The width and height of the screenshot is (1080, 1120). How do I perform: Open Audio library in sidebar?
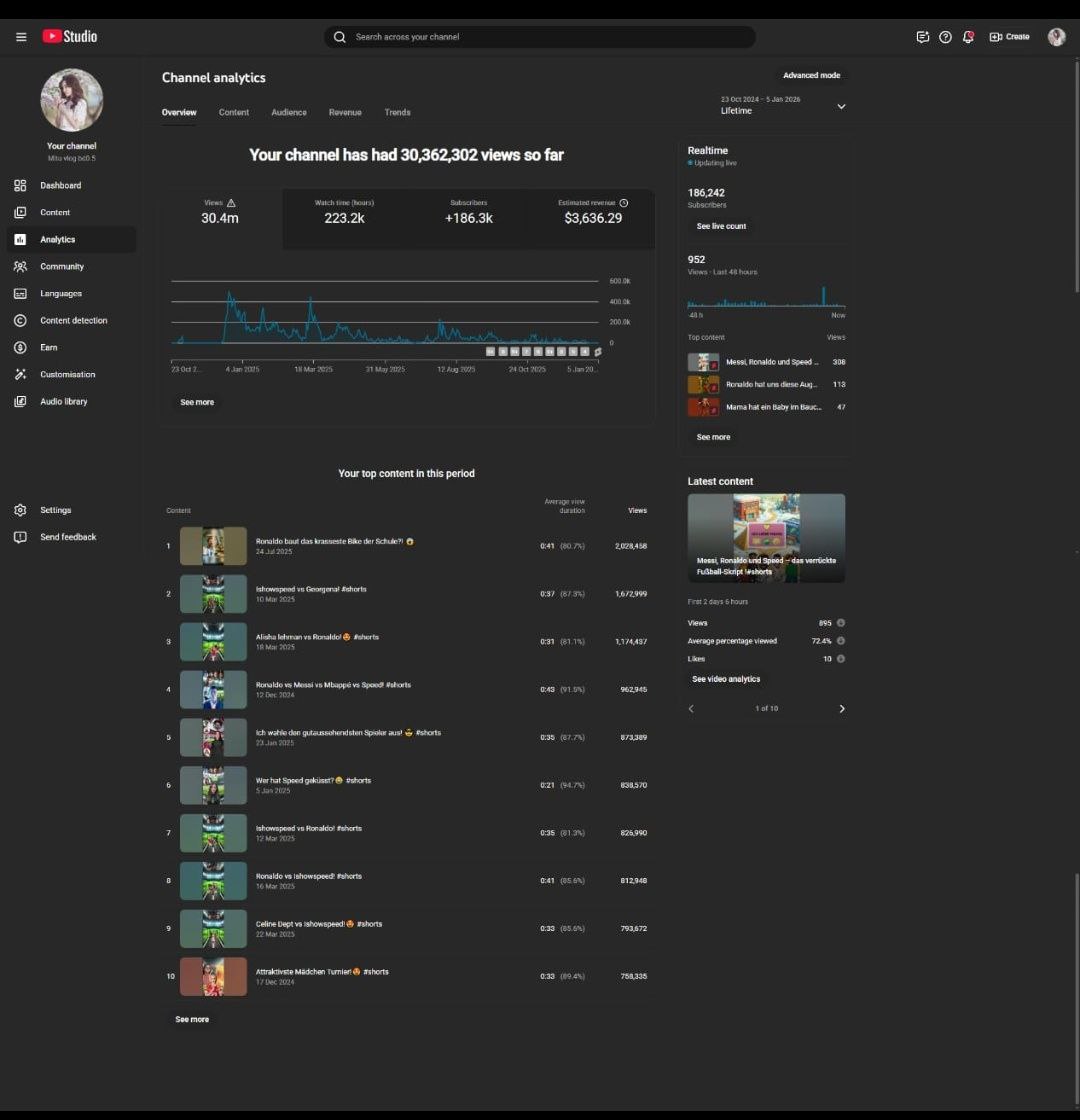click(63, 402)
